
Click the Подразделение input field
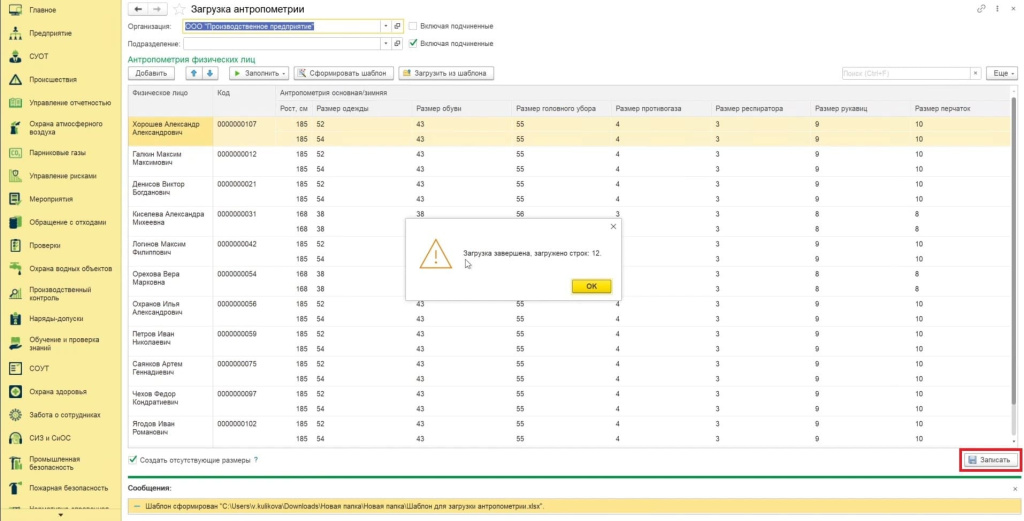[x=281, y=44]
